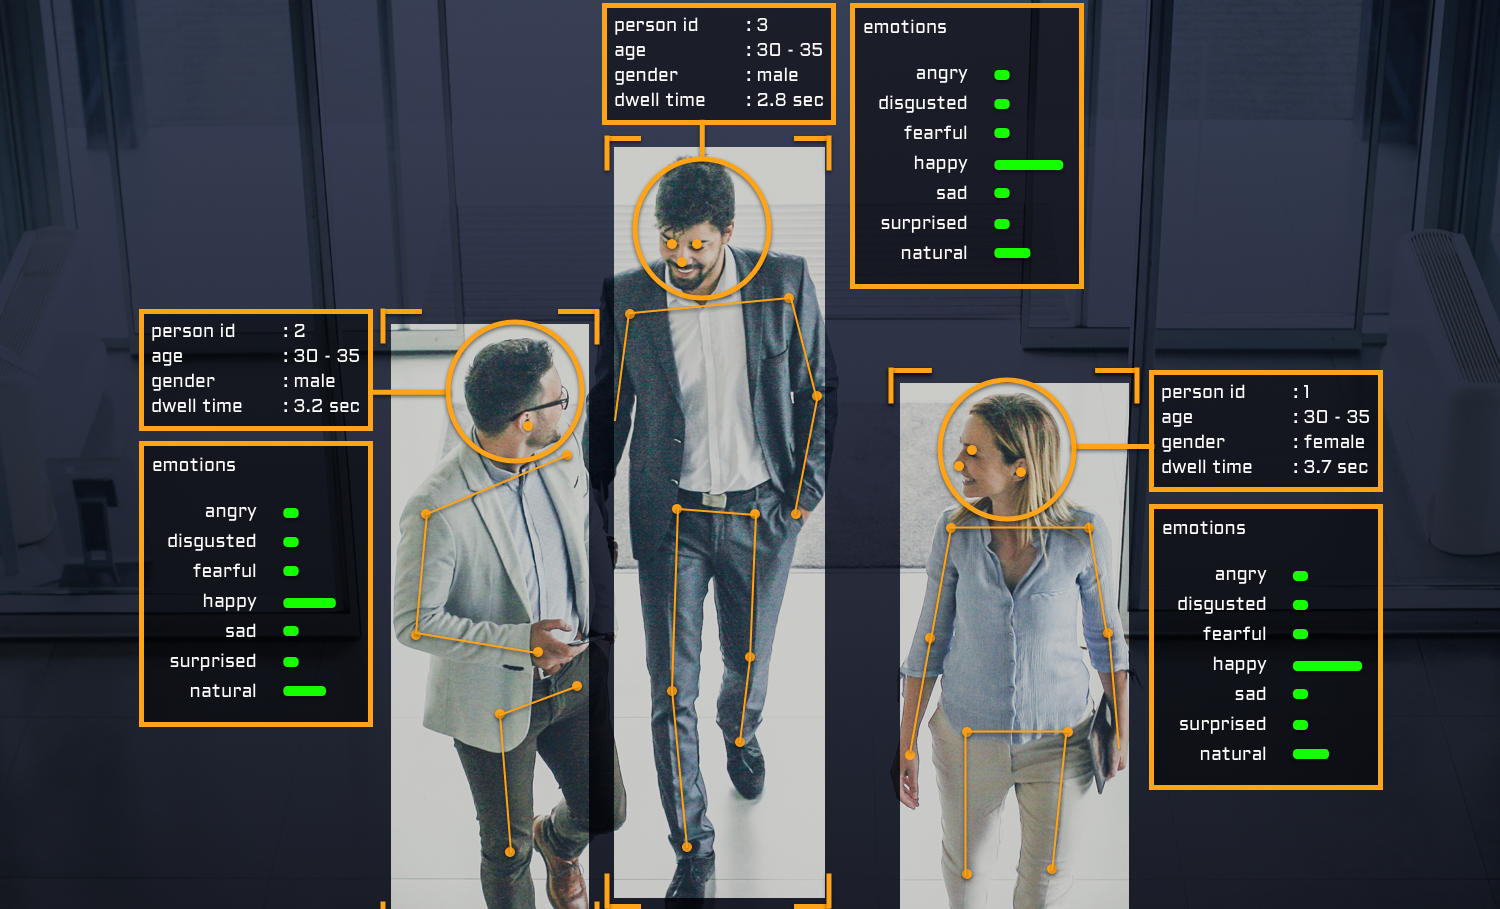
Task: Click 'sad' label in person 1's emotions panel
Action: click(1251, 694)
